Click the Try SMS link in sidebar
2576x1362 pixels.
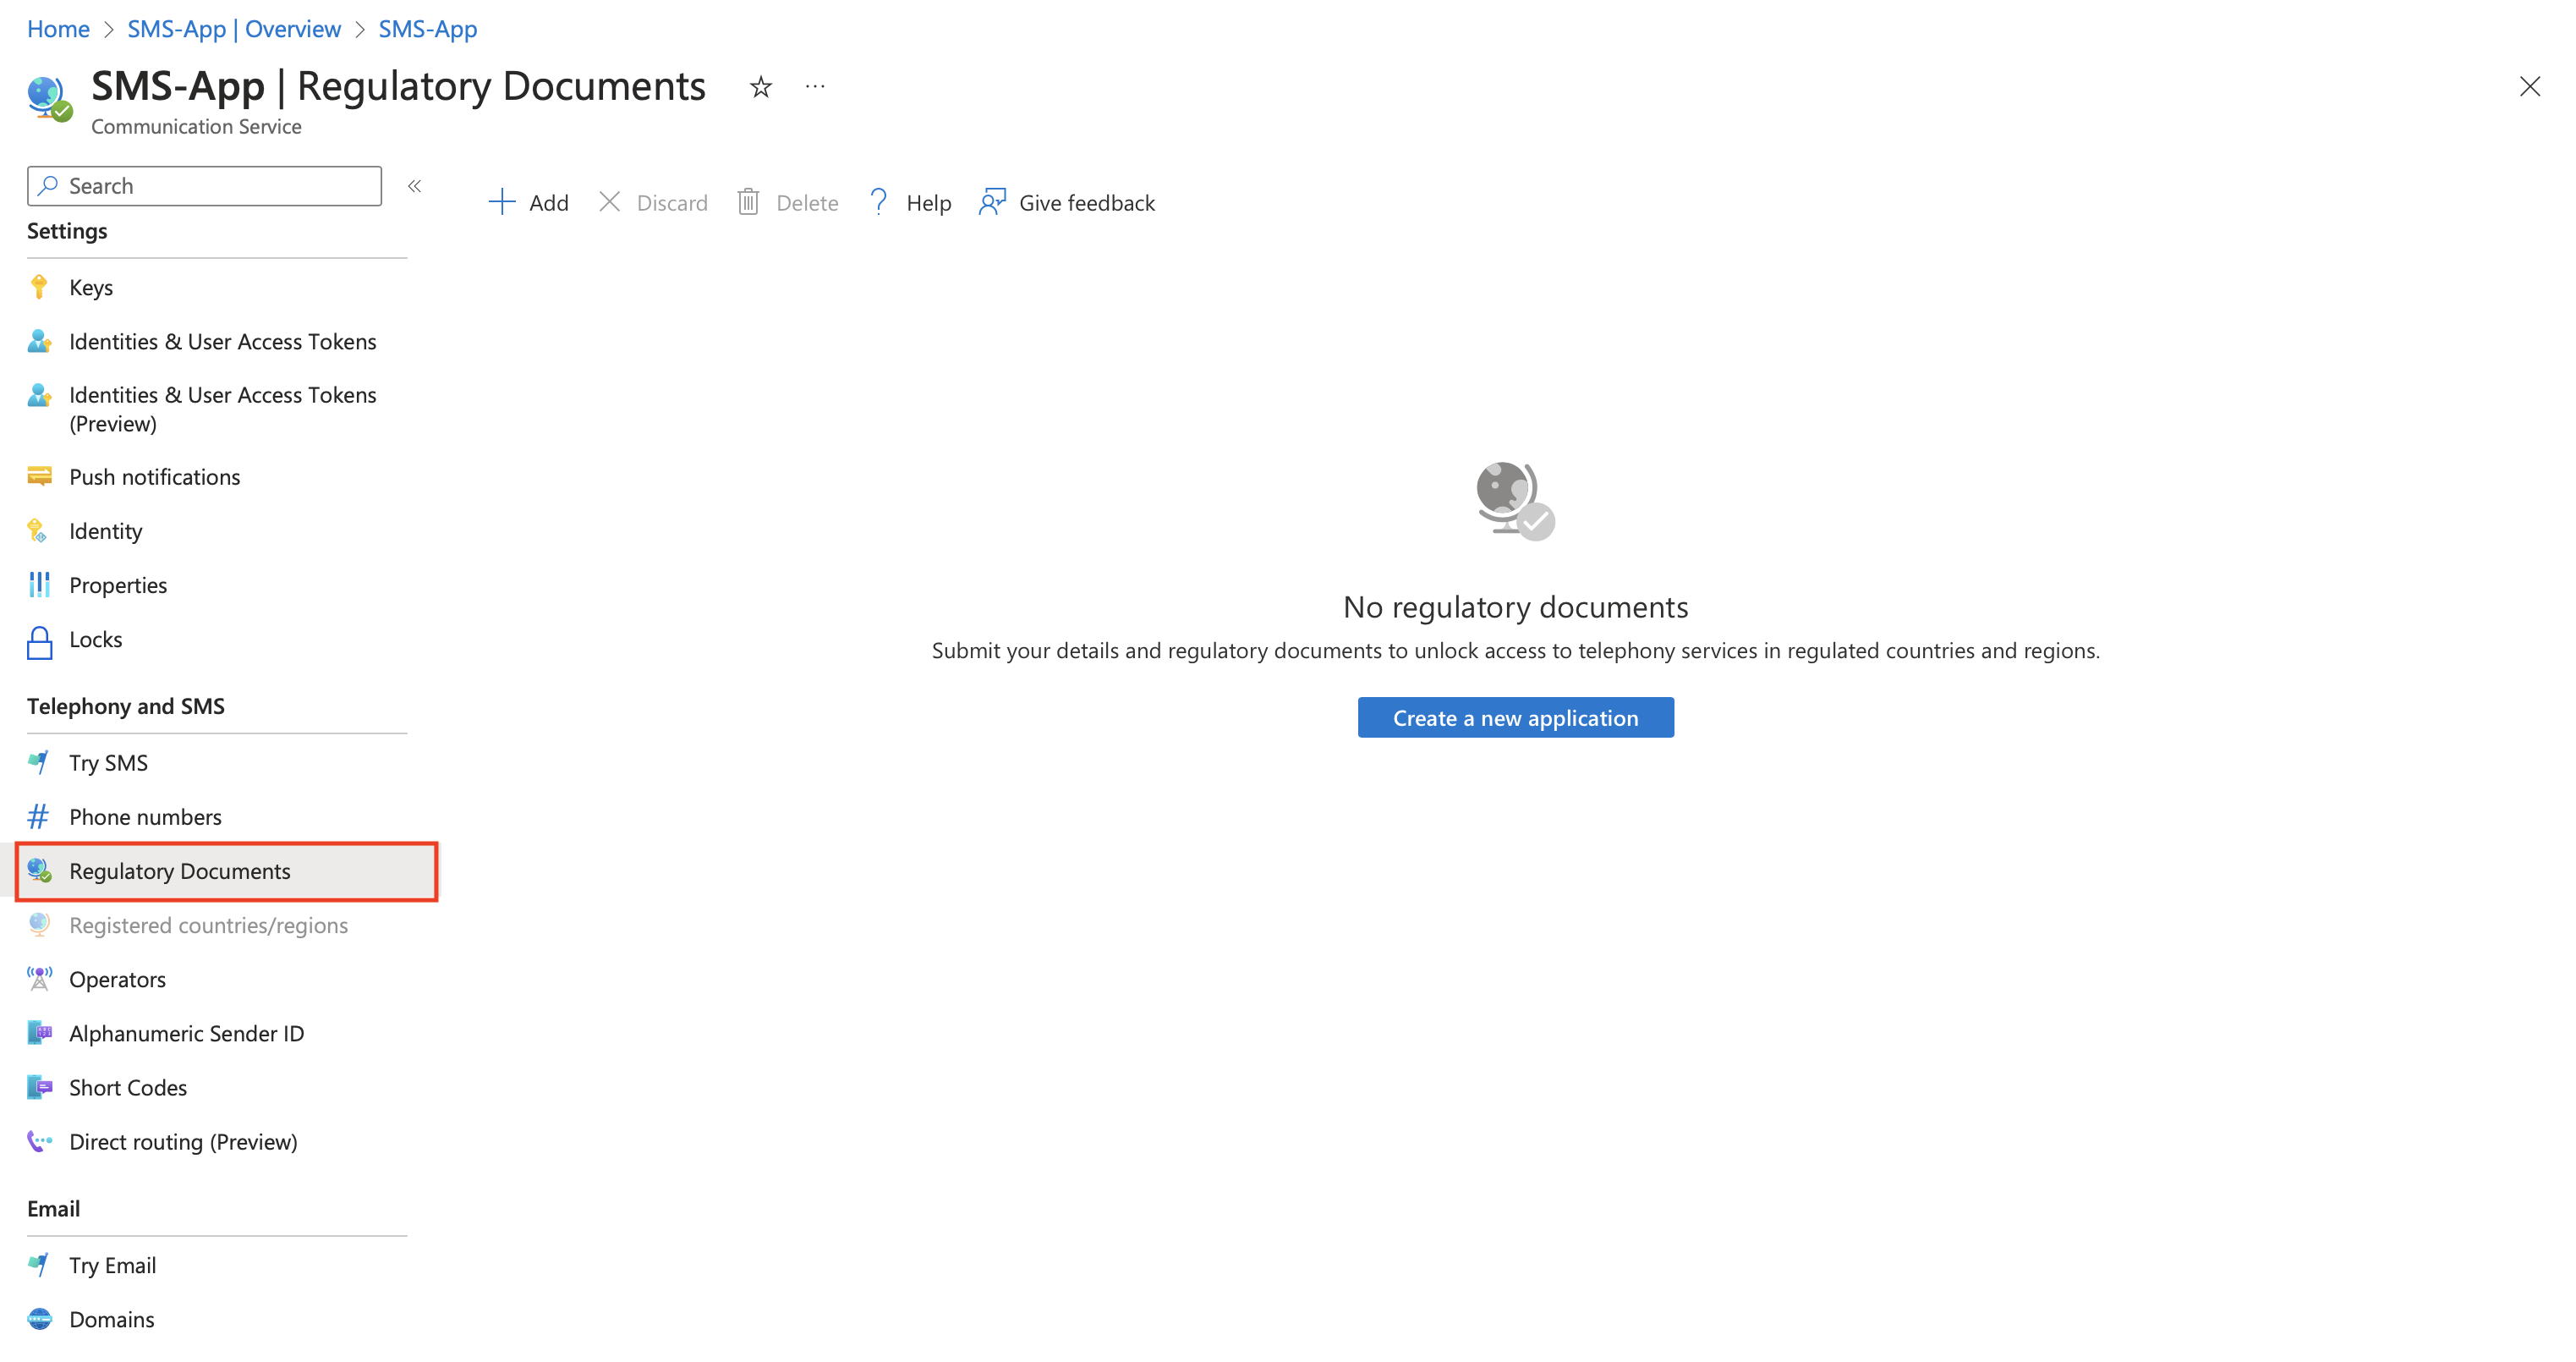coord(107,762)
